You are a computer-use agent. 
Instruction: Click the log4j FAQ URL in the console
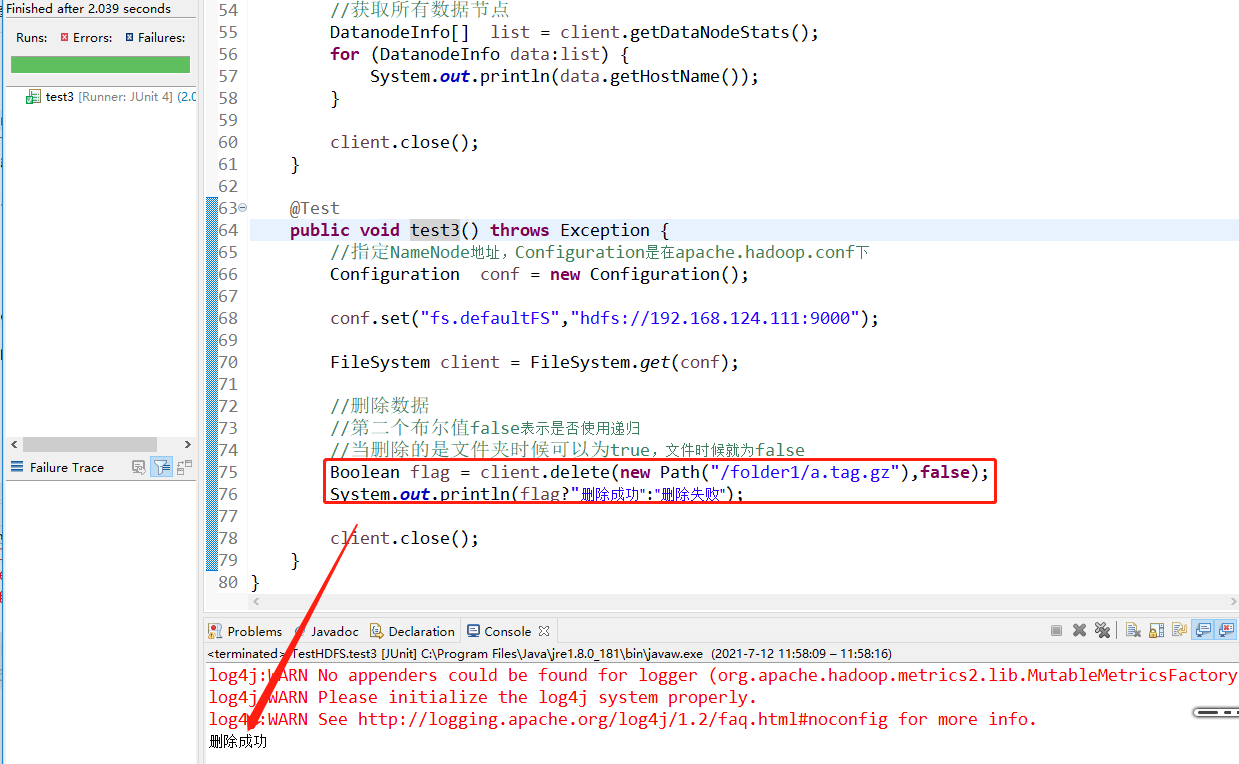(x=625, y=719)
